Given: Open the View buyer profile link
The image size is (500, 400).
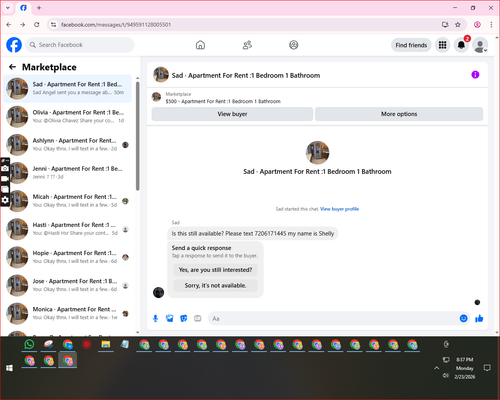Looking at the screenshot, I should tap(339, 209).
